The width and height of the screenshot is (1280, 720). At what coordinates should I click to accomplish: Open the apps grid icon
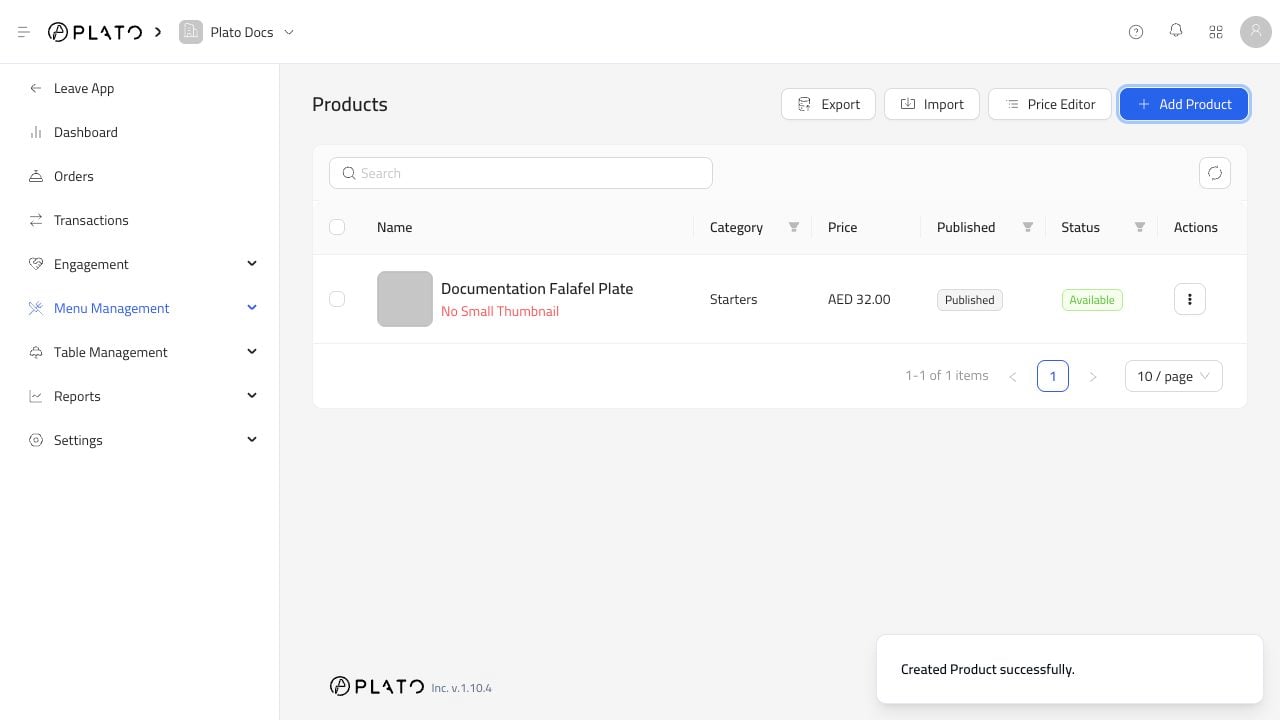1216,32
